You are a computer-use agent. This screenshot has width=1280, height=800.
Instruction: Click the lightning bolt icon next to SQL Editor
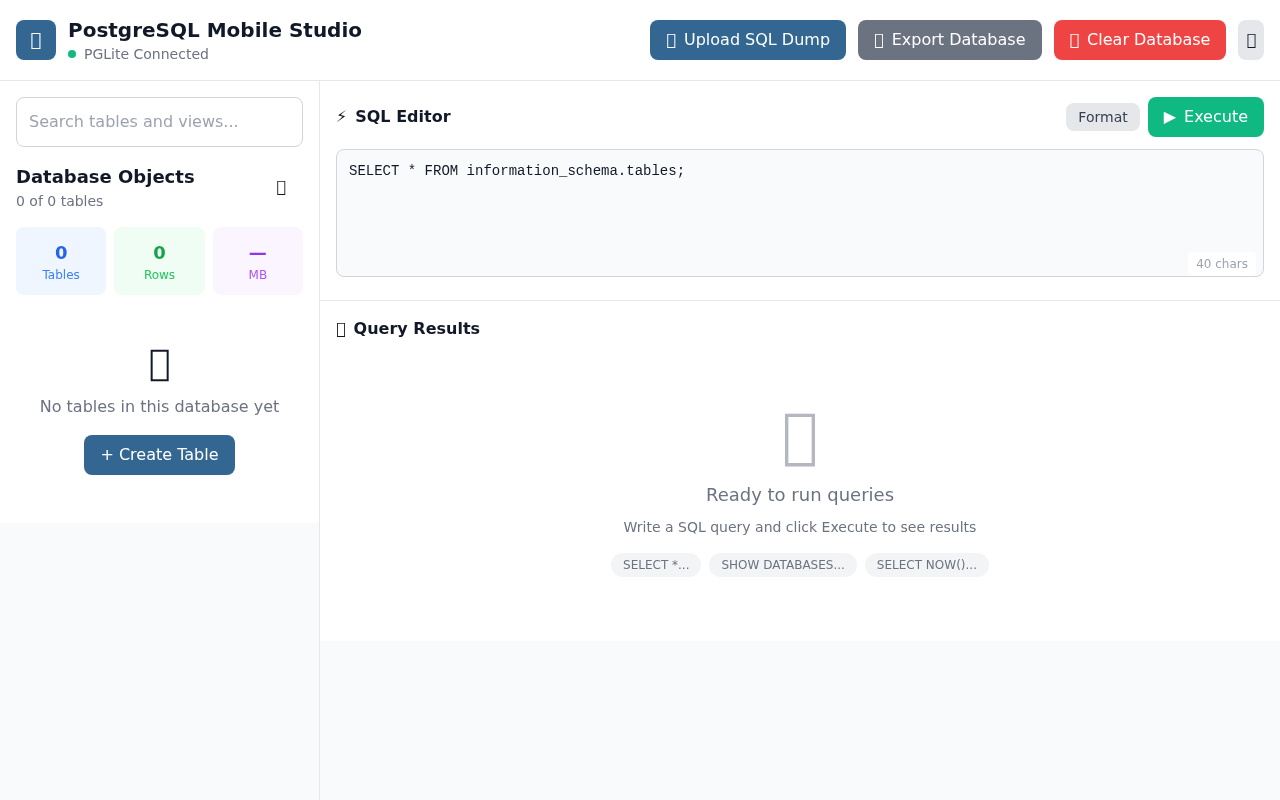pyautogui.click(x=342, y=116)
